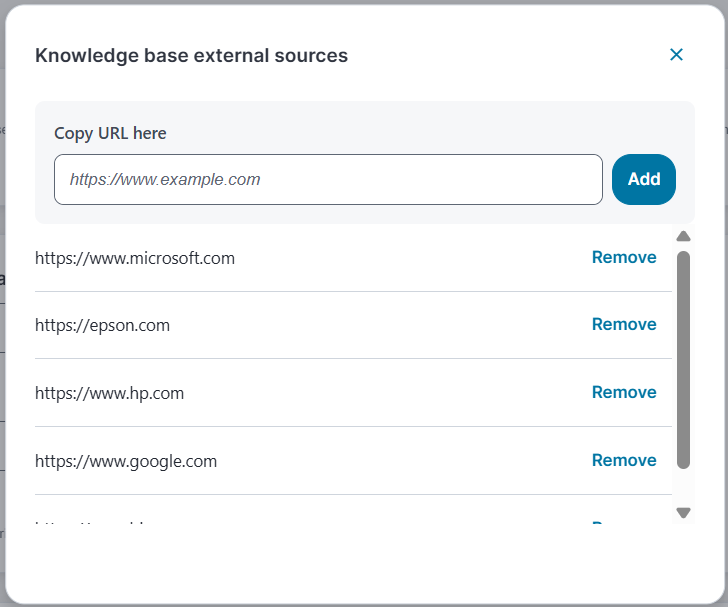Close the Knowledge base external sources dialog

click(676, 55)
